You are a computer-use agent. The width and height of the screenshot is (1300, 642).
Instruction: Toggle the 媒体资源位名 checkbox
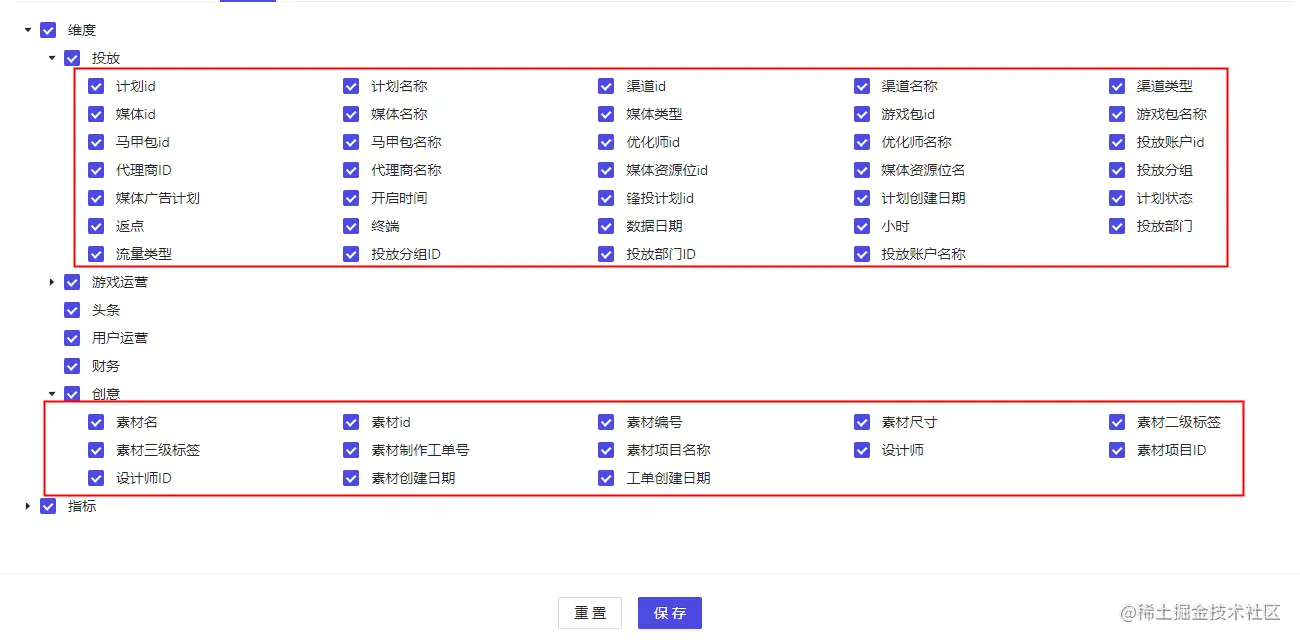(x=862, y=170)
